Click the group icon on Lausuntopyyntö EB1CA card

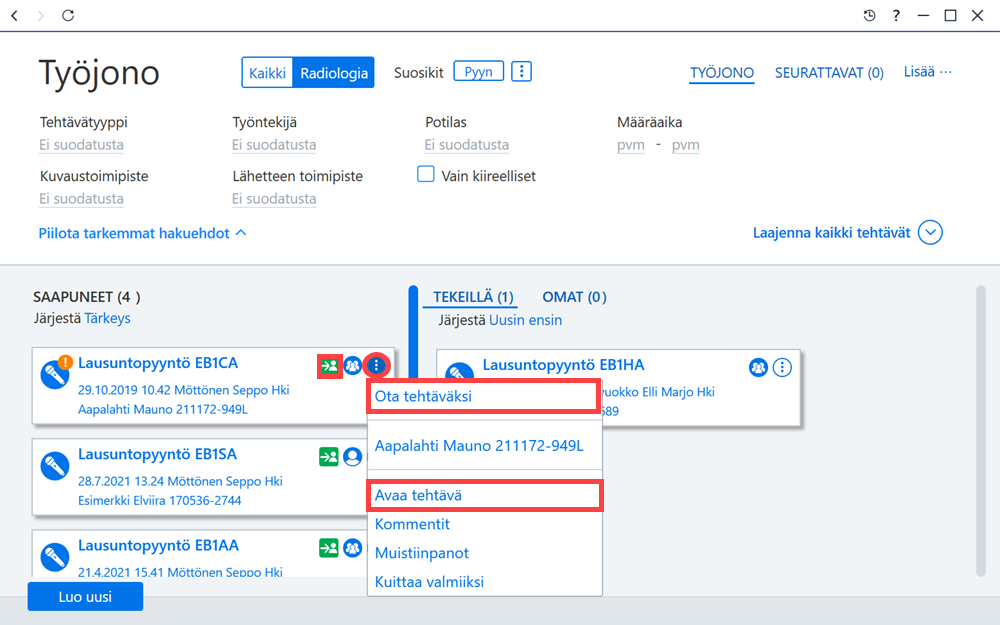click(353, 366)
